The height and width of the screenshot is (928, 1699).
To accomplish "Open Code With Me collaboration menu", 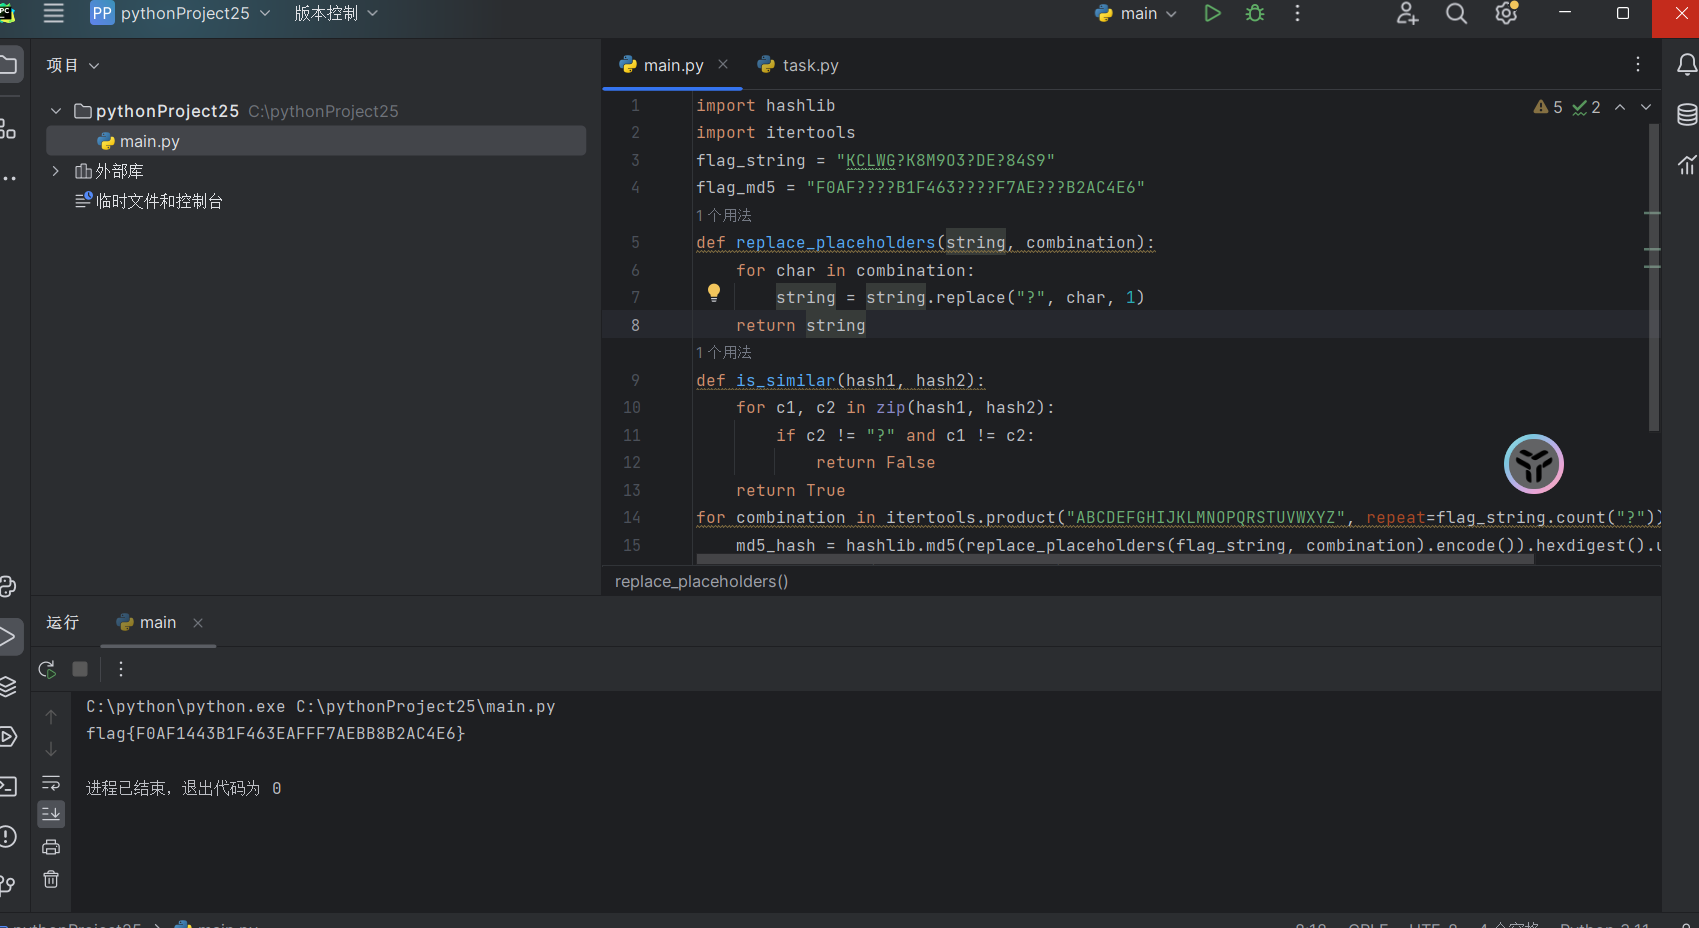I will (1407, 13).
